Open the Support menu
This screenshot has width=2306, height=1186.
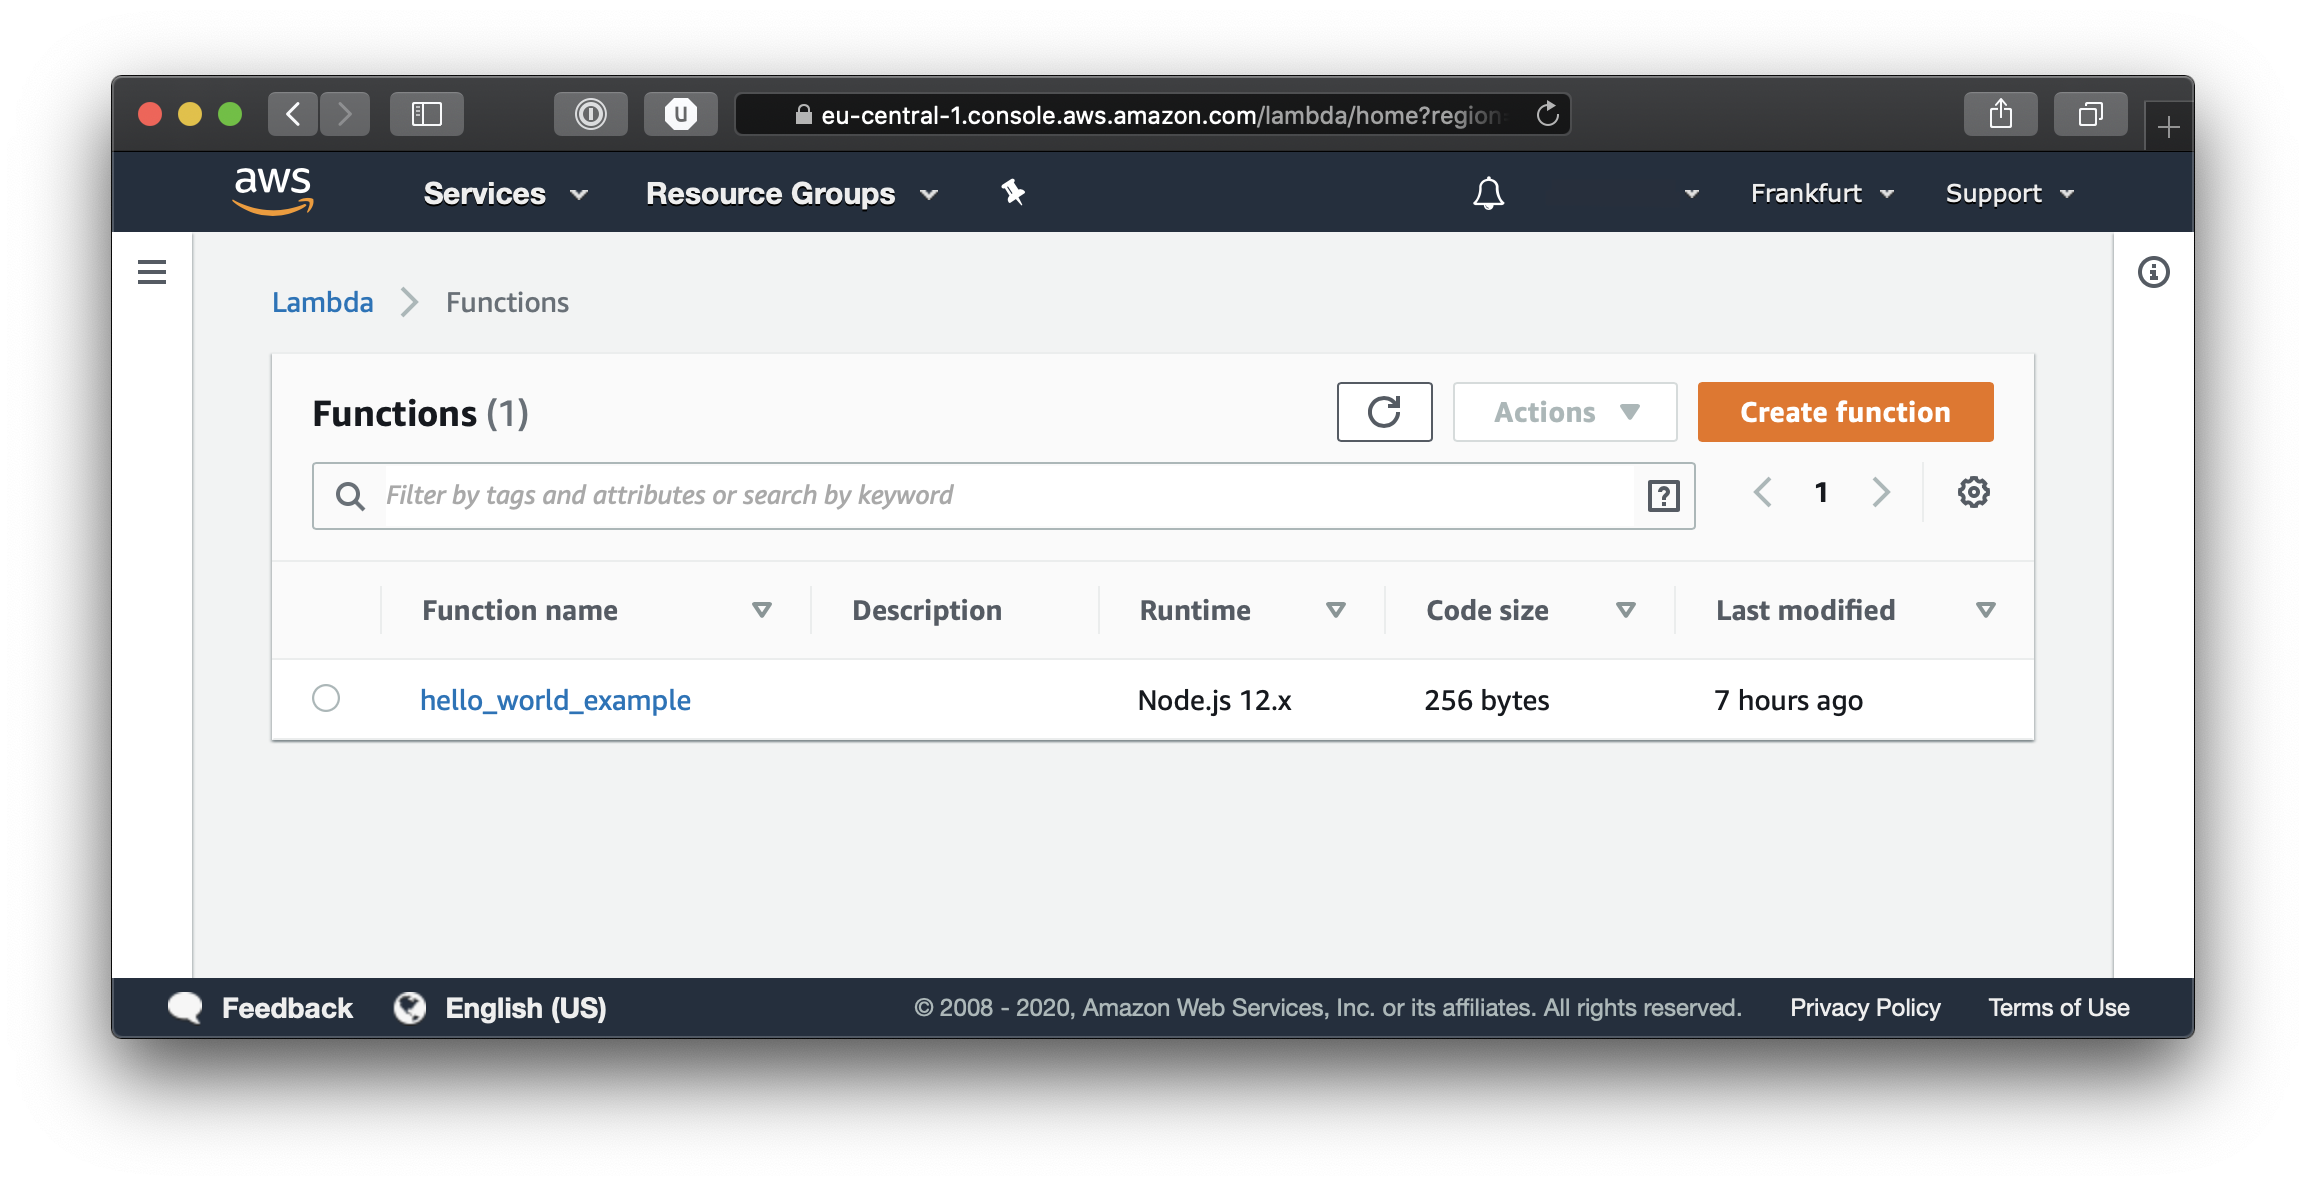2009,193
